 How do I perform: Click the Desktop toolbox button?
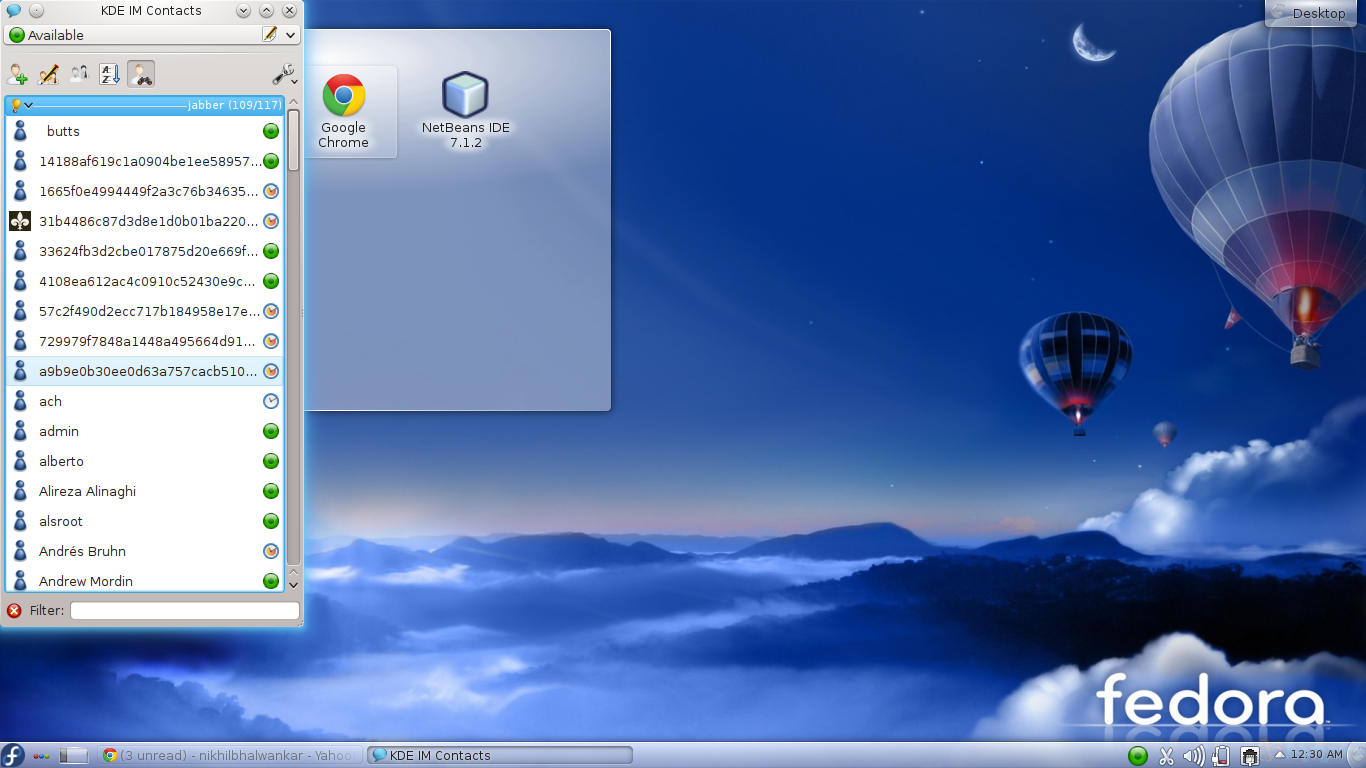point(1310,13)
